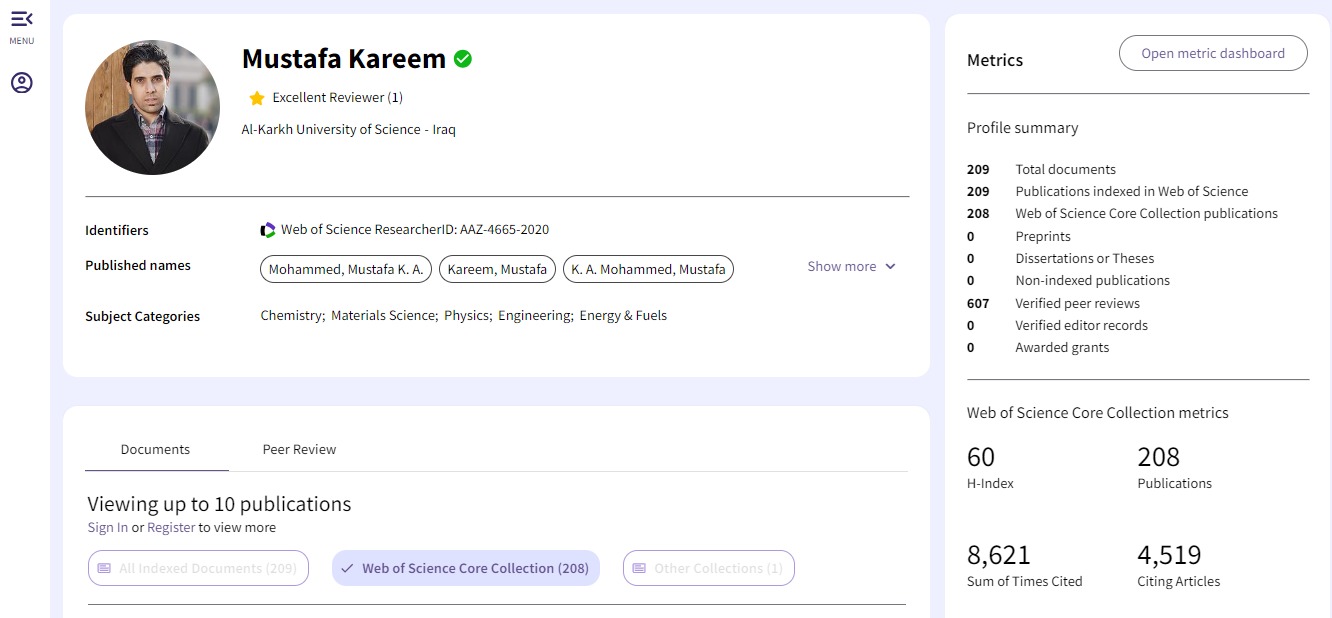The height and width of the screenshot is (618, 1332).
Task: Click the Excellent Reviewer star icon
Action: coord(257,98)
